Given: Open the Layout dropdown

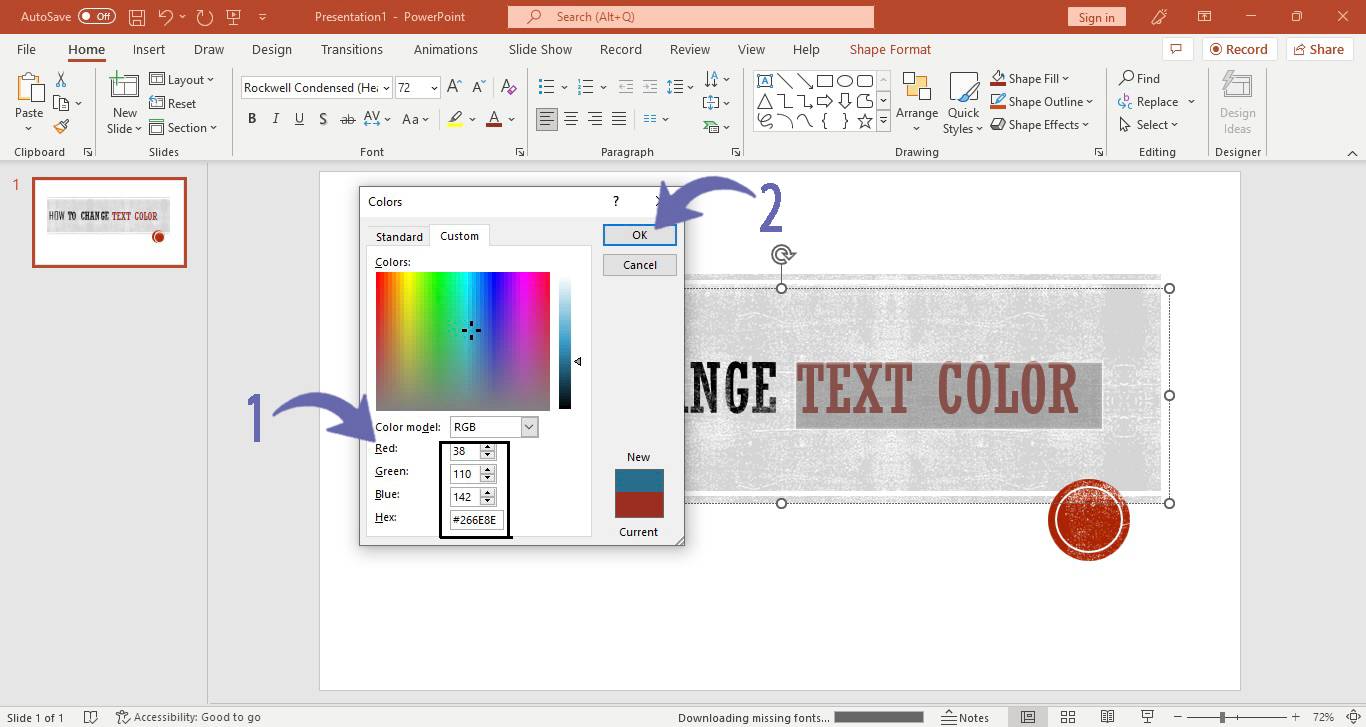Looking at the screenshot, I should (182, 79).
